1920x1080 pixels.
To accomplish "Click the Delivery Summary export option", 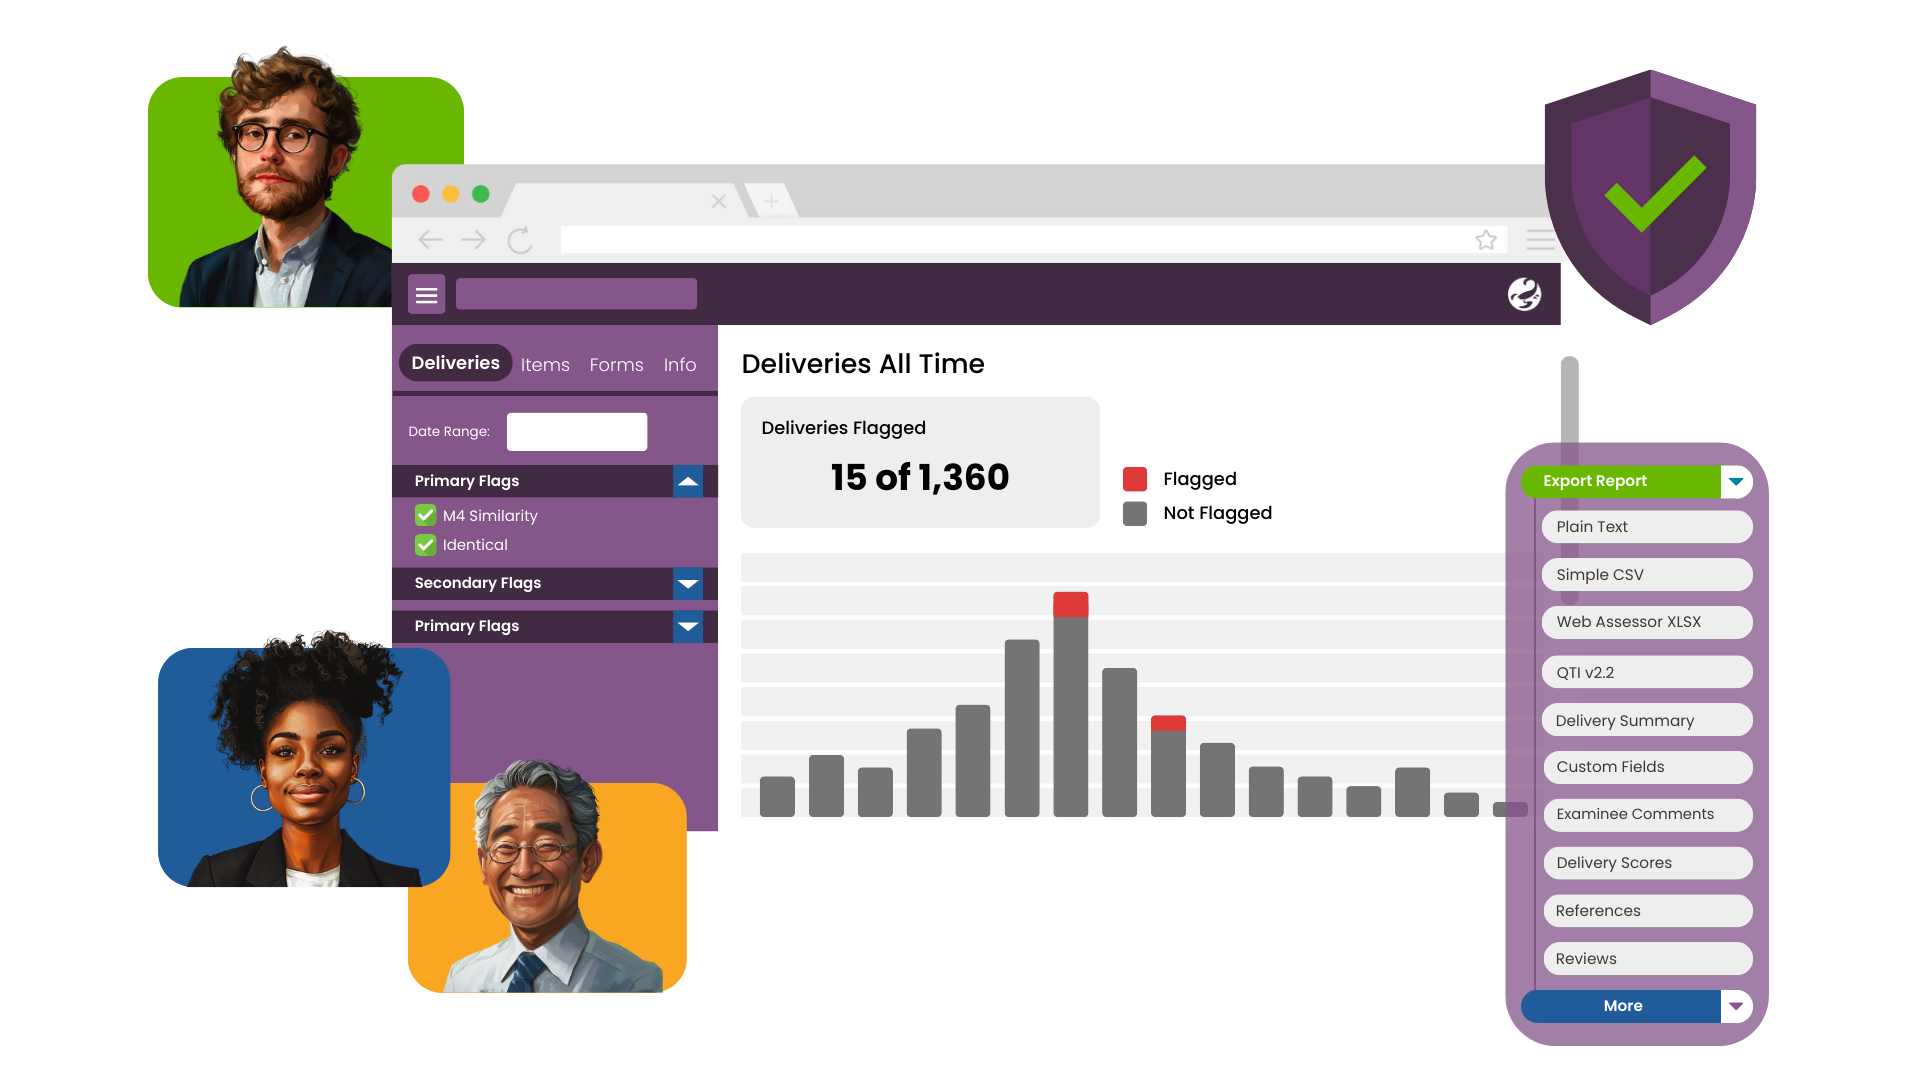I will [1646, 719].
